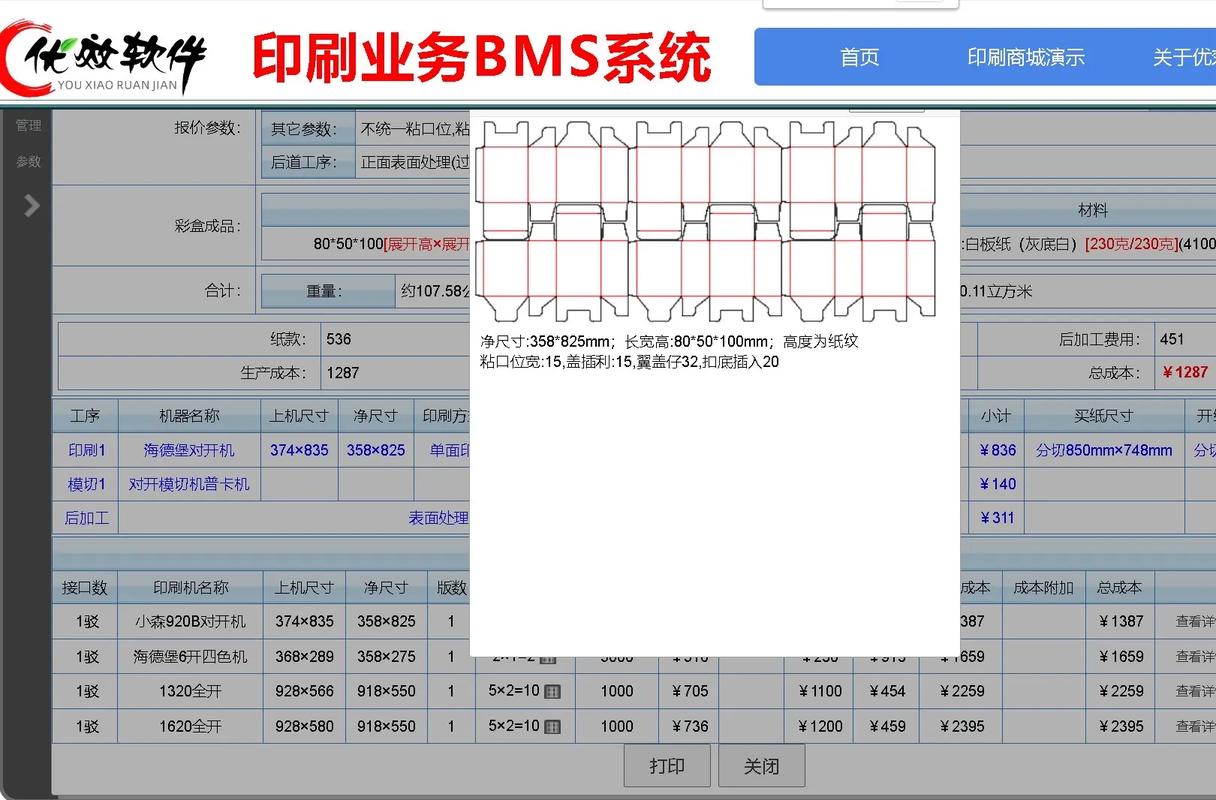Click the die-cut box layout diagram

[x=706, y=221]
